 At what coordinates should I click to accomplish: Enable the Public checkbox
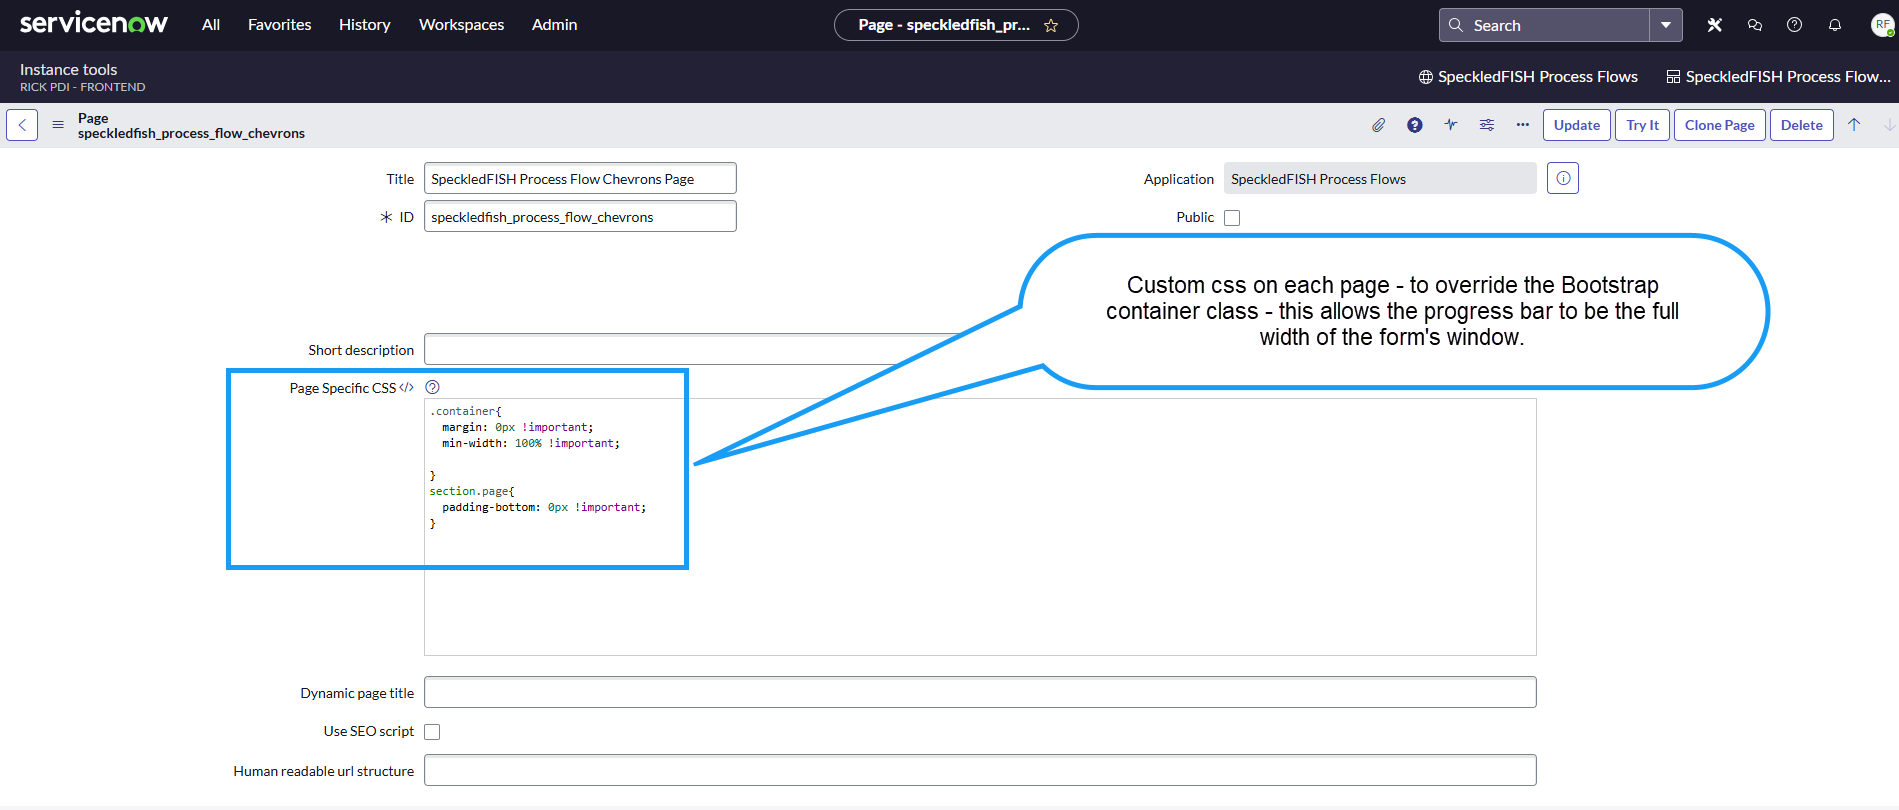click(x=1232, y=218)
